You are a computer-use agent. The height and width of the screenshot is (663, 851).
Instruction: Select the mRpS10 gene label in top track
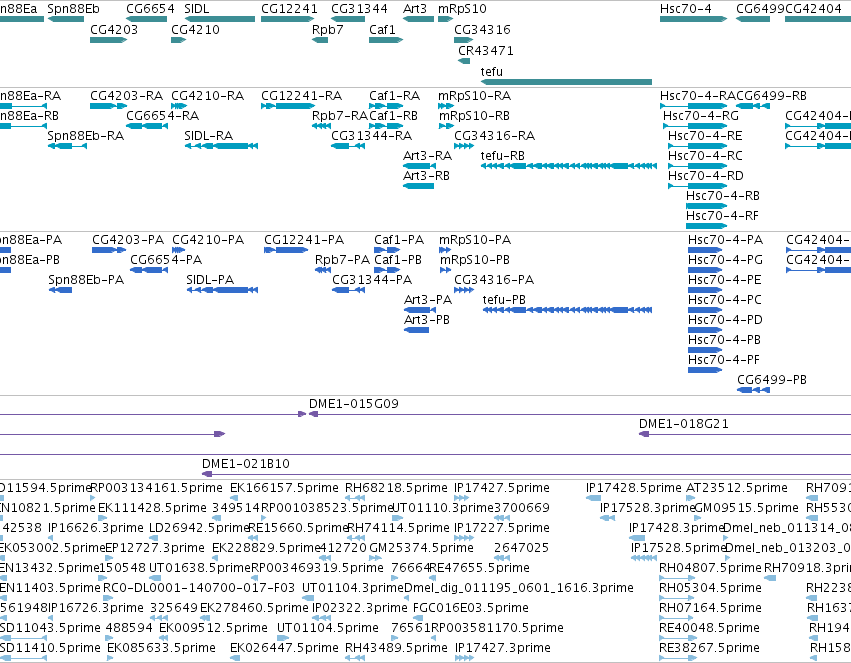point(462,9)
